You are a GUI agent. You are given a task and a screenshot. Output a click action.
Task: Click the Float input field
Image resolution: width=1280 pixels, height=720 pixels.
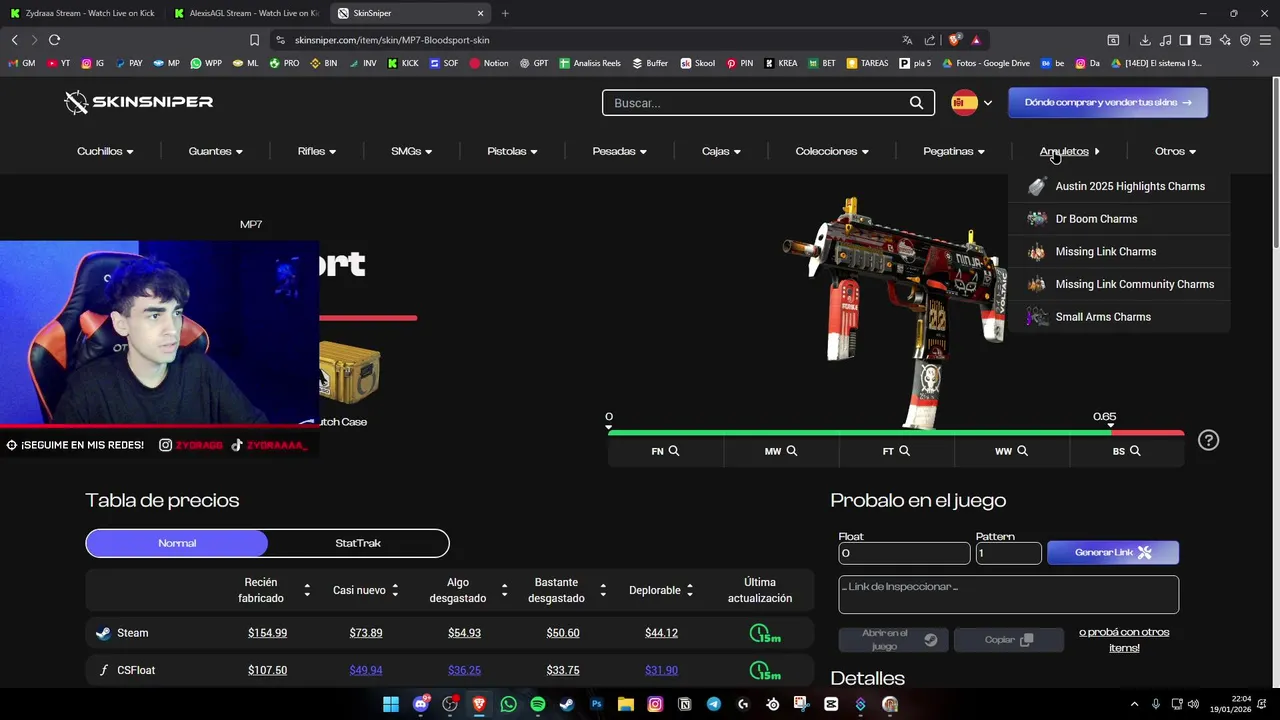pos(904,553)
